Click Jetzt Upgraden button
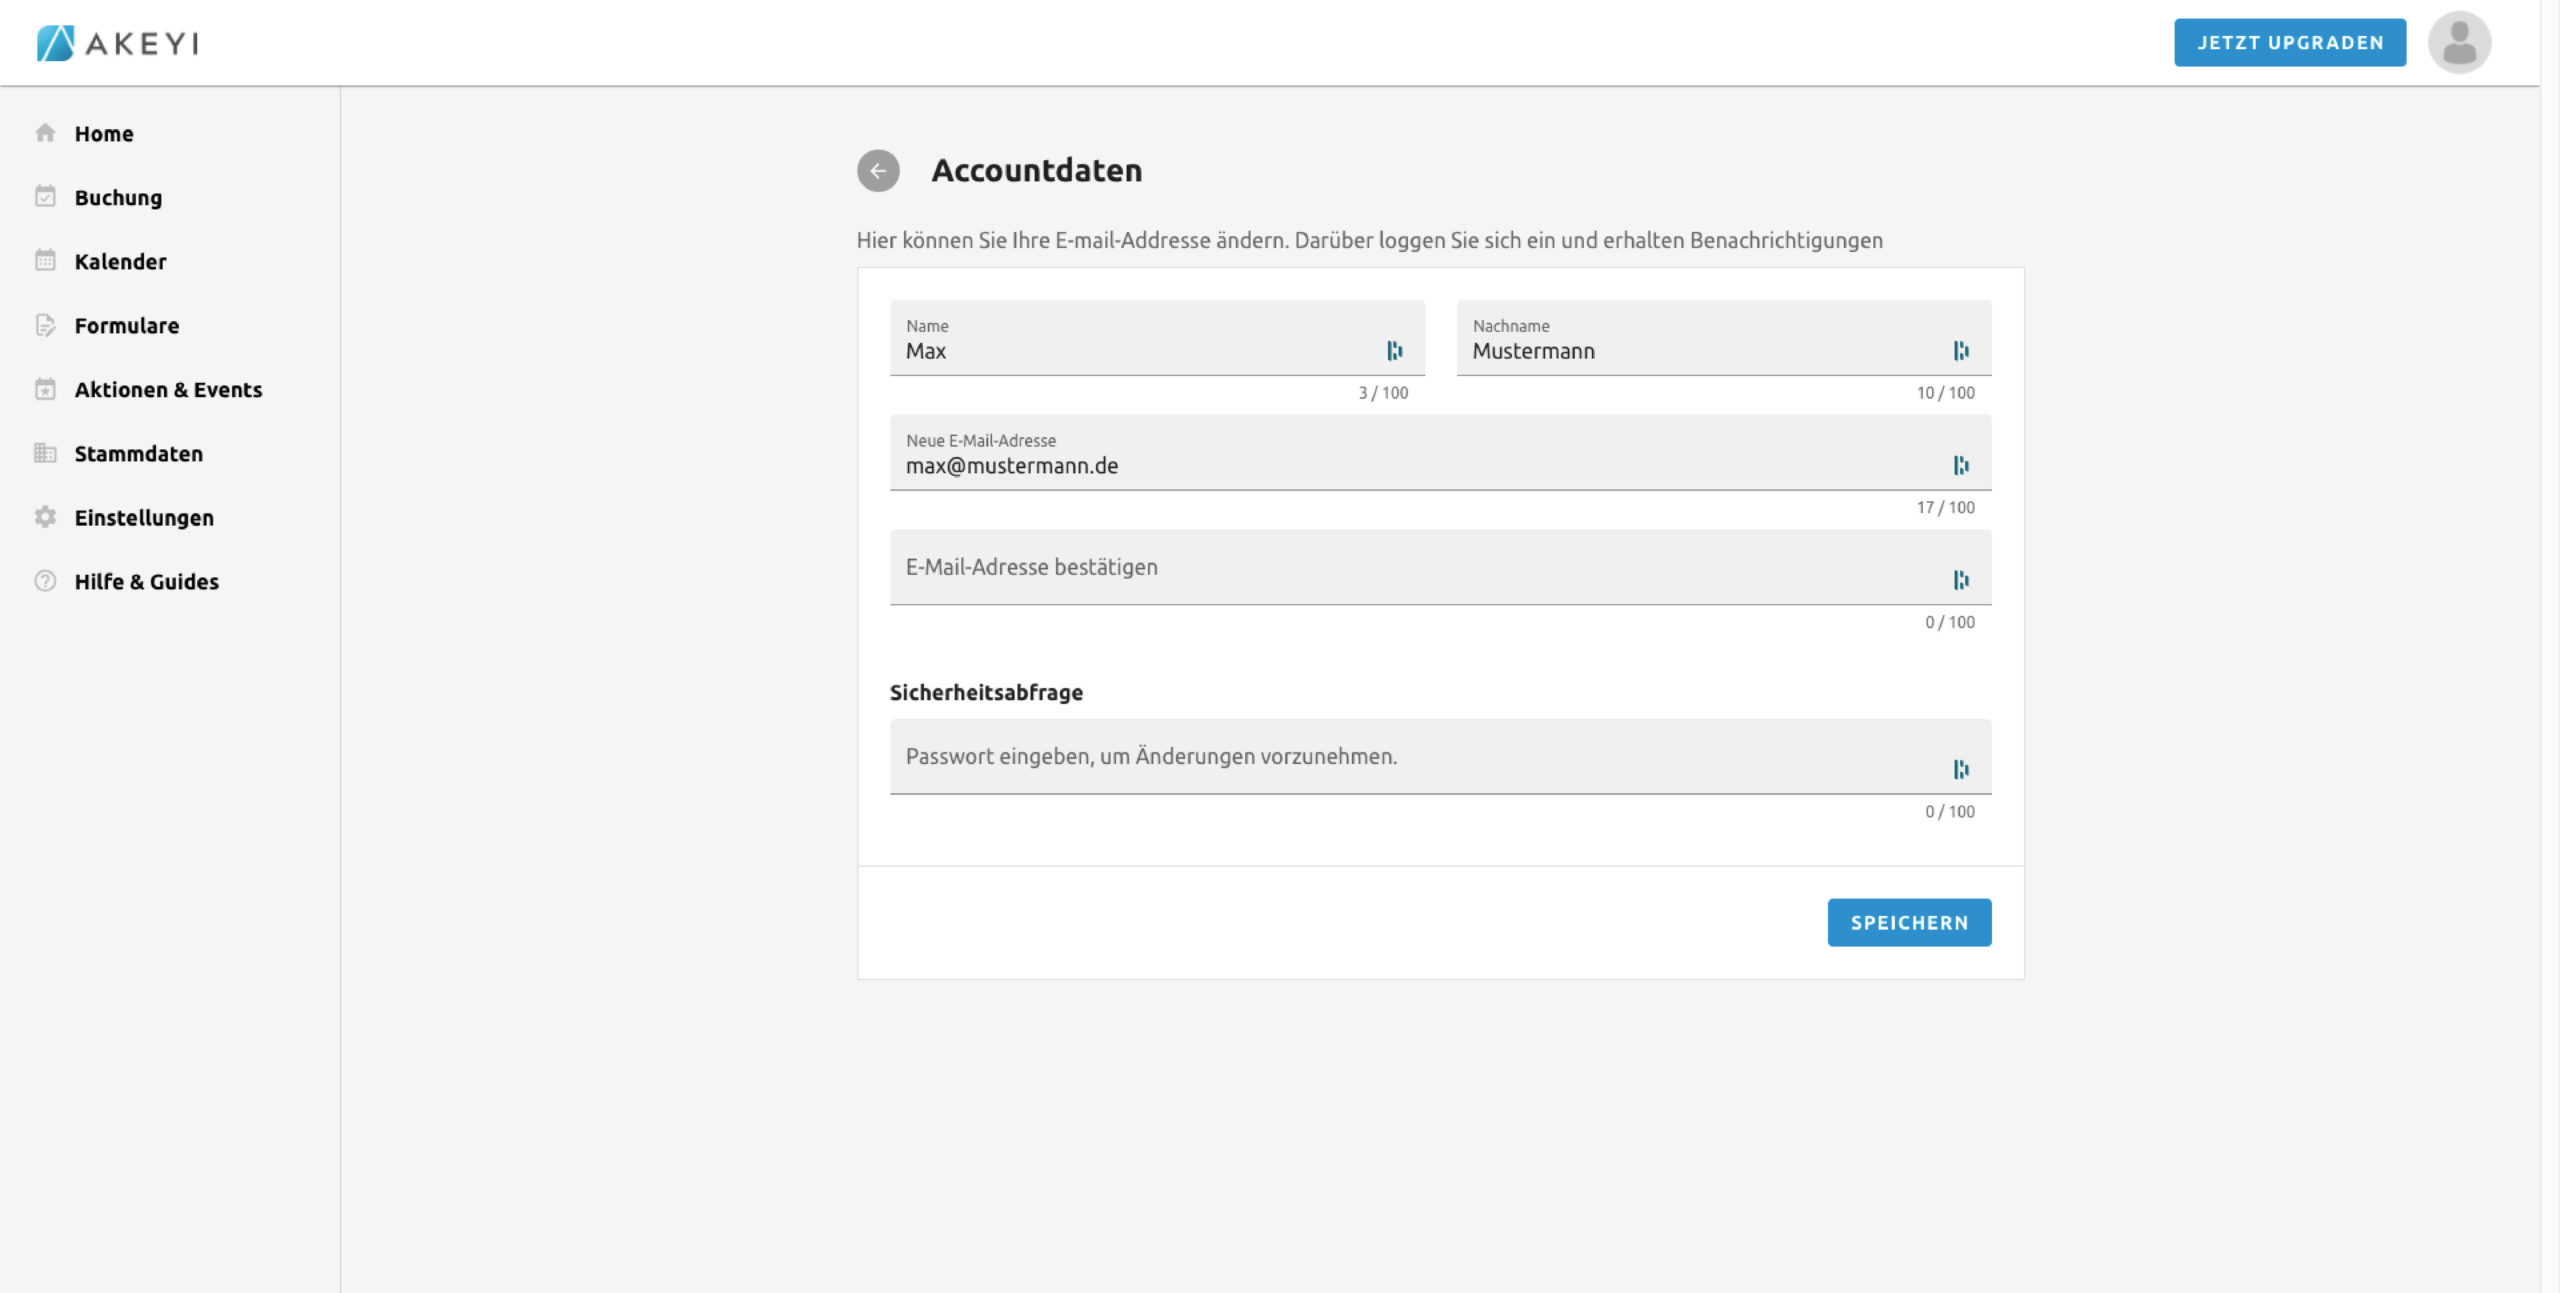 click(2289, 43)
